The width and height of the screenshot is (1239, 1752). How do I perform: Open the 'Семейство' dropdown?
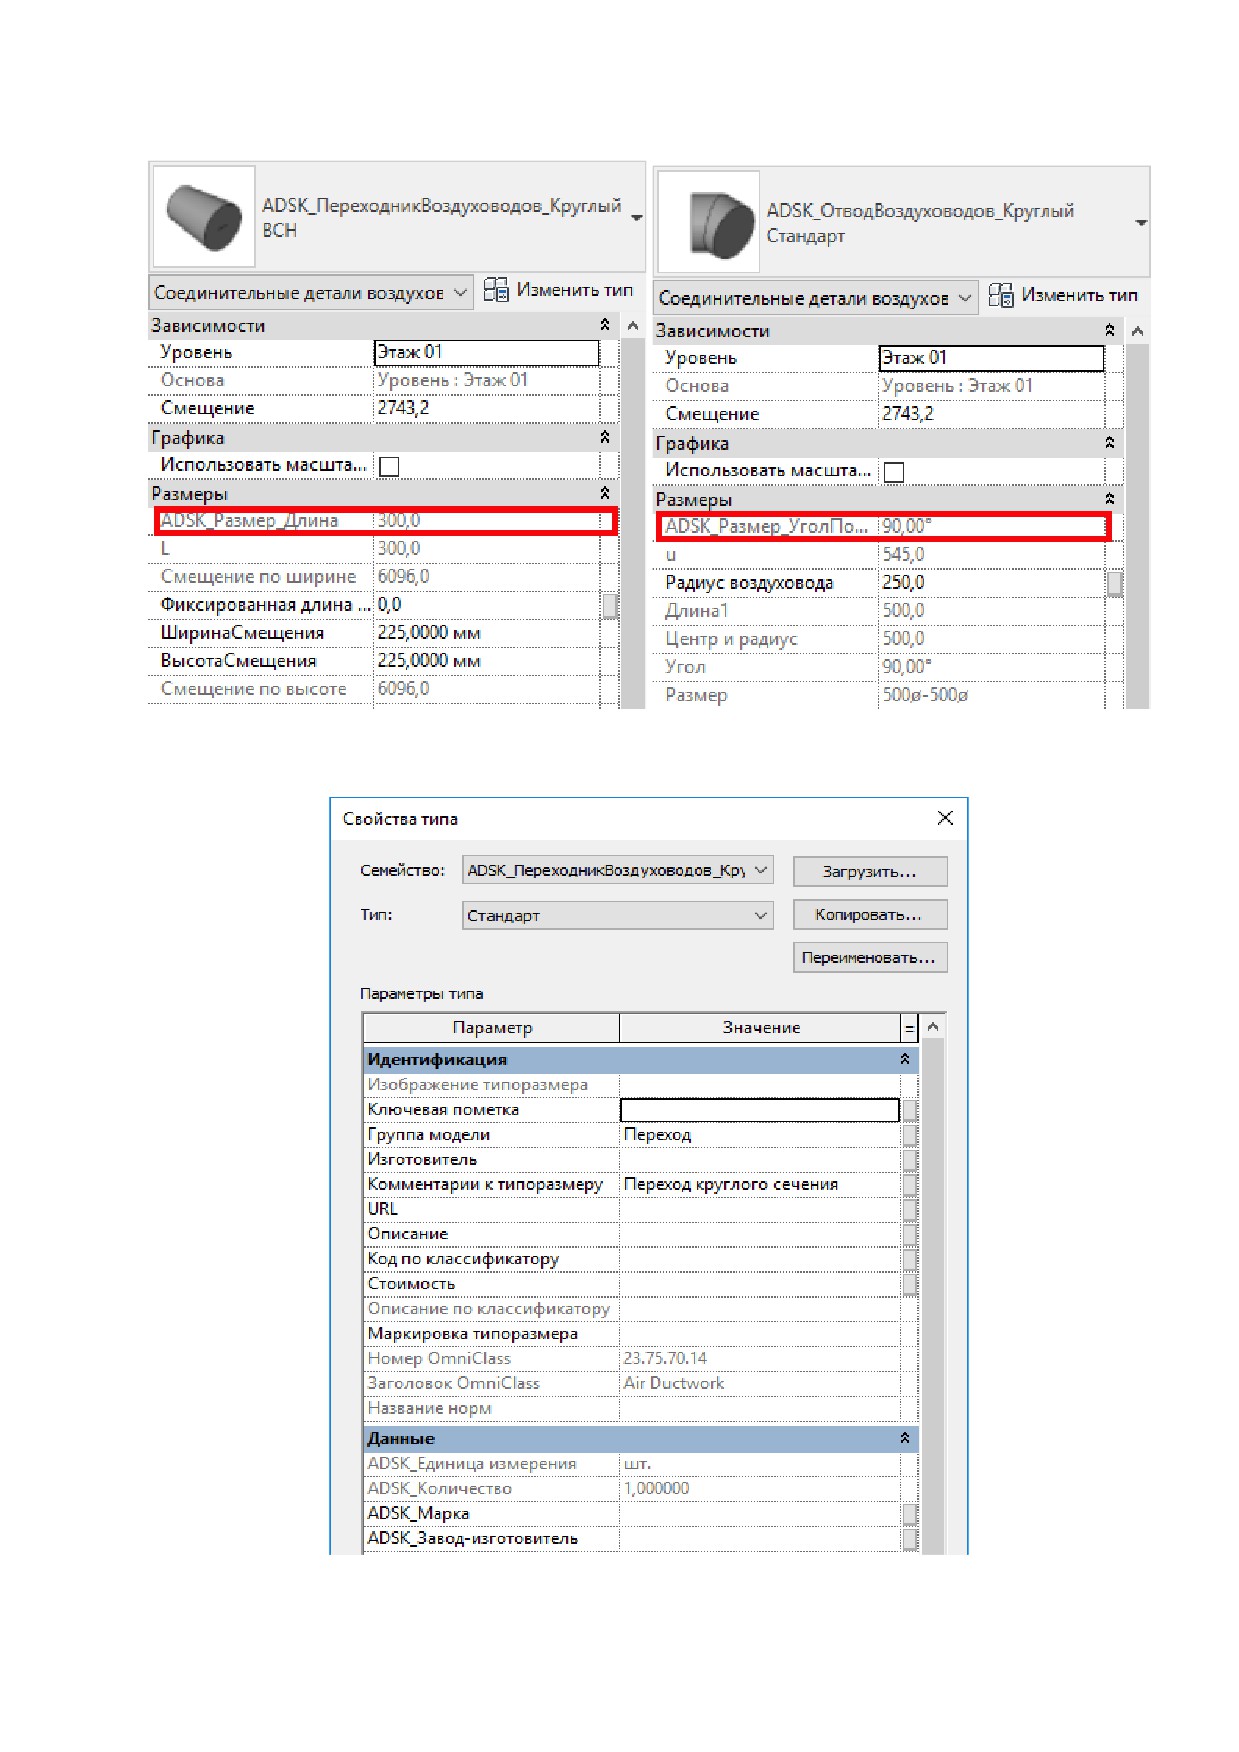pos(618,870)
